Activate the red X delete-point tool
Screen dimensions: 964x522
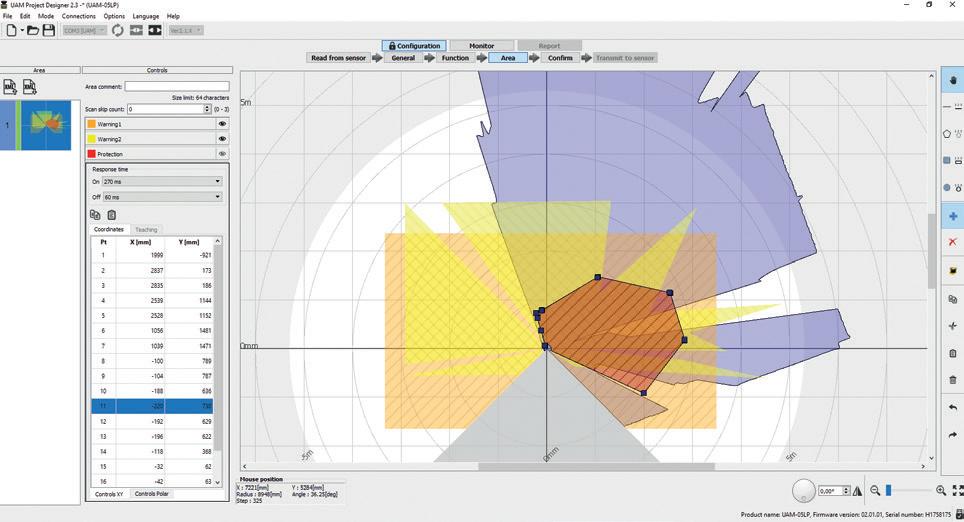pos(953,242)
